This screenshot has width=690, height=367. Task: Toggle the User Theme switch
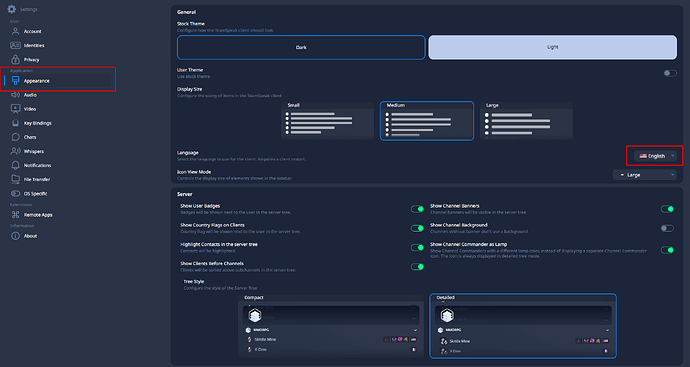coord(670,73)
